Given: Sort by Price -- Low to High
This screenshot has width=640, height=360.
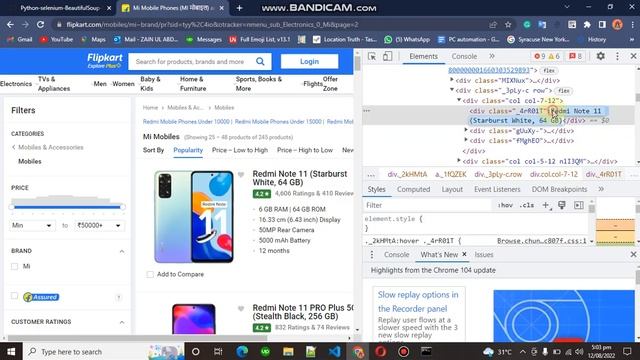Looking at the screenshot, I should pos(240,150).
